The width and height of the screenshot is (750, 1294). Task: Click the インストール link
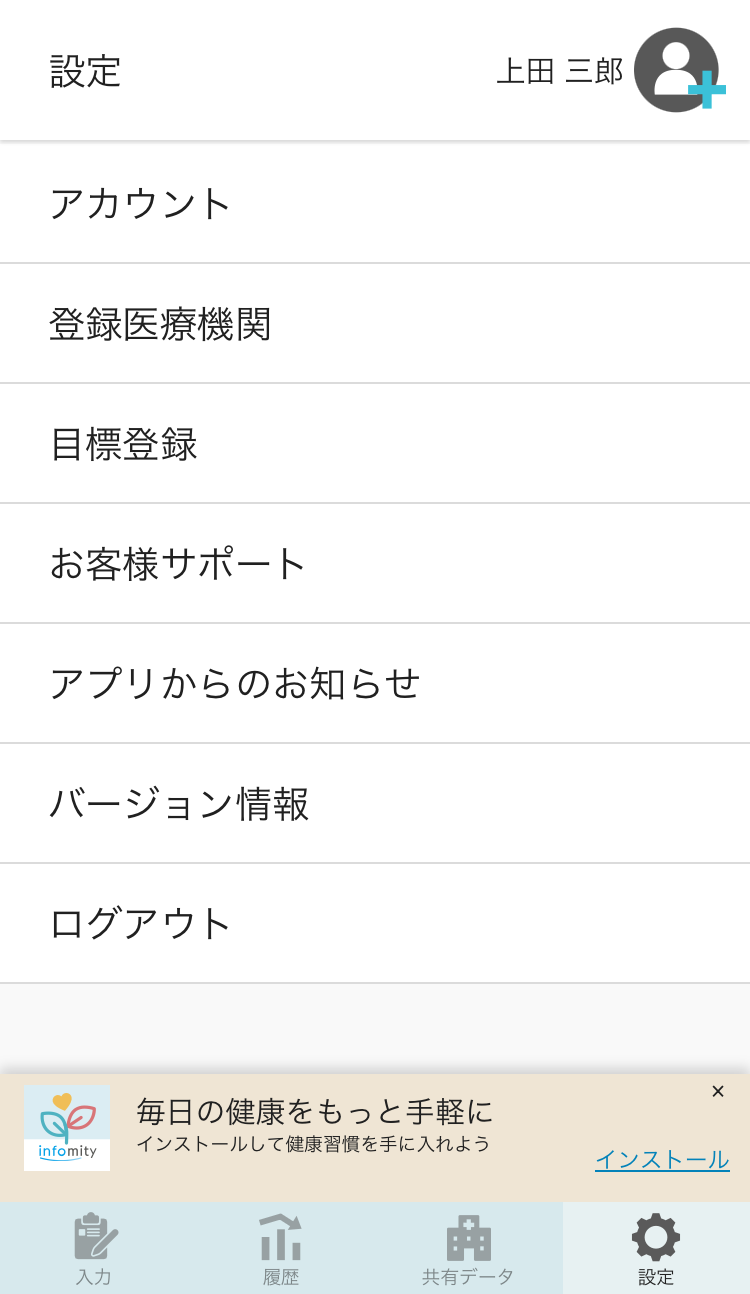point(662,1160)
